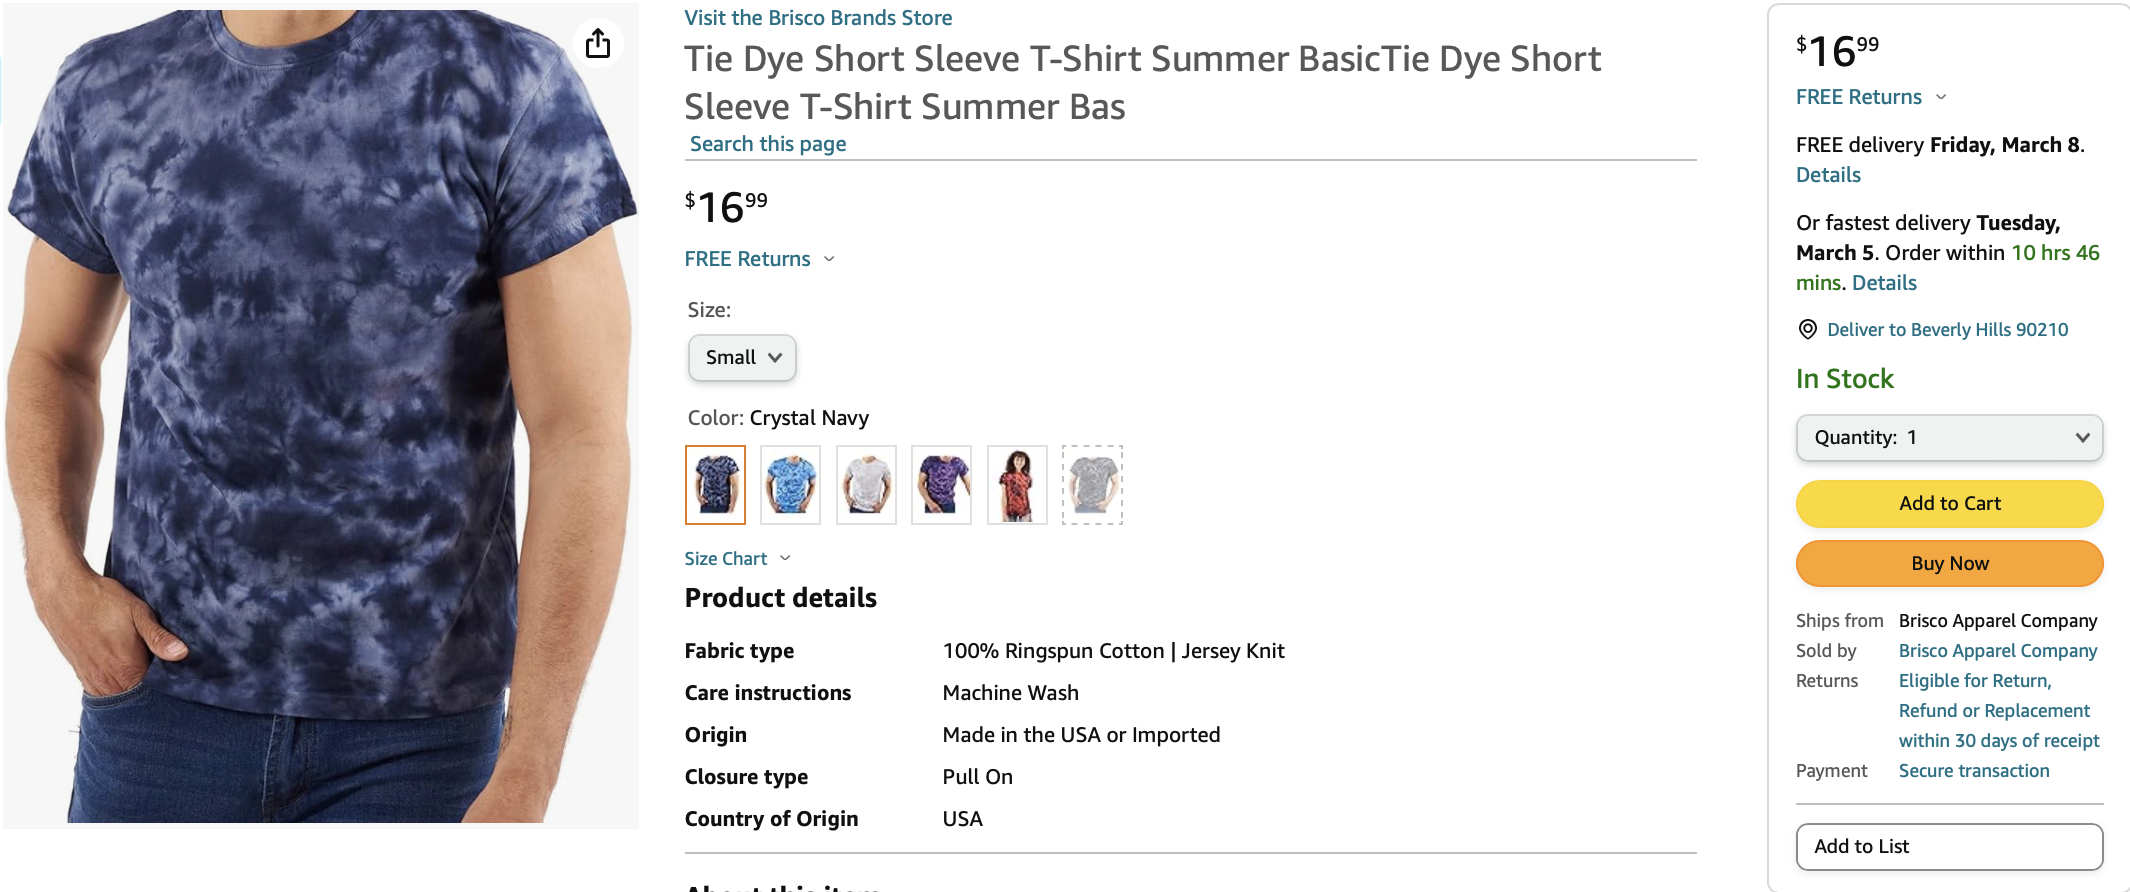The width and height of the screenshot is (2130, 892).
Task: Expand the FREE Returns chevron below main price
Action: point(829,259)
